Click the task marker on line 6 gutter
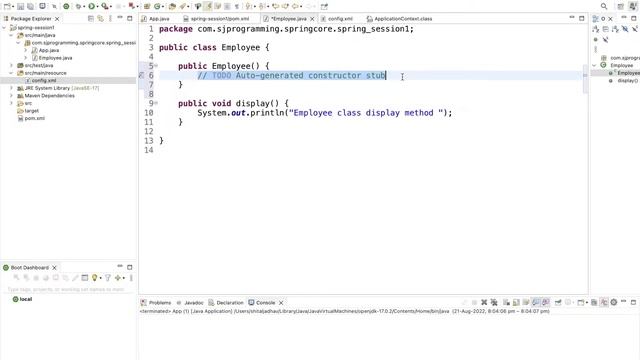640x360 pixels. click(x=142, y=75)
